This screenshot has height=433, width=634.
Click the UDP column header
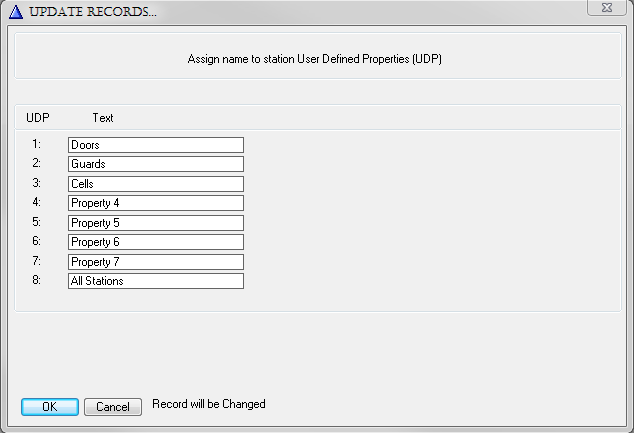(x=38, y=118)
